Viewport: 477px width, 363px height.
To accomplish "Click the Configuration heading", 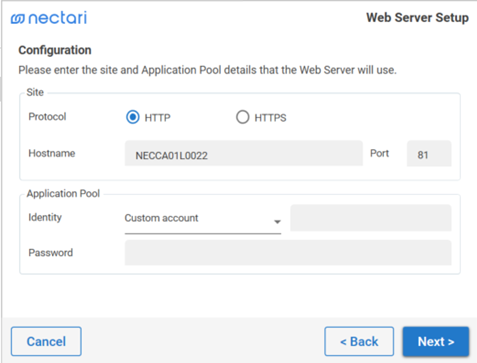I will tap(55, 50).
